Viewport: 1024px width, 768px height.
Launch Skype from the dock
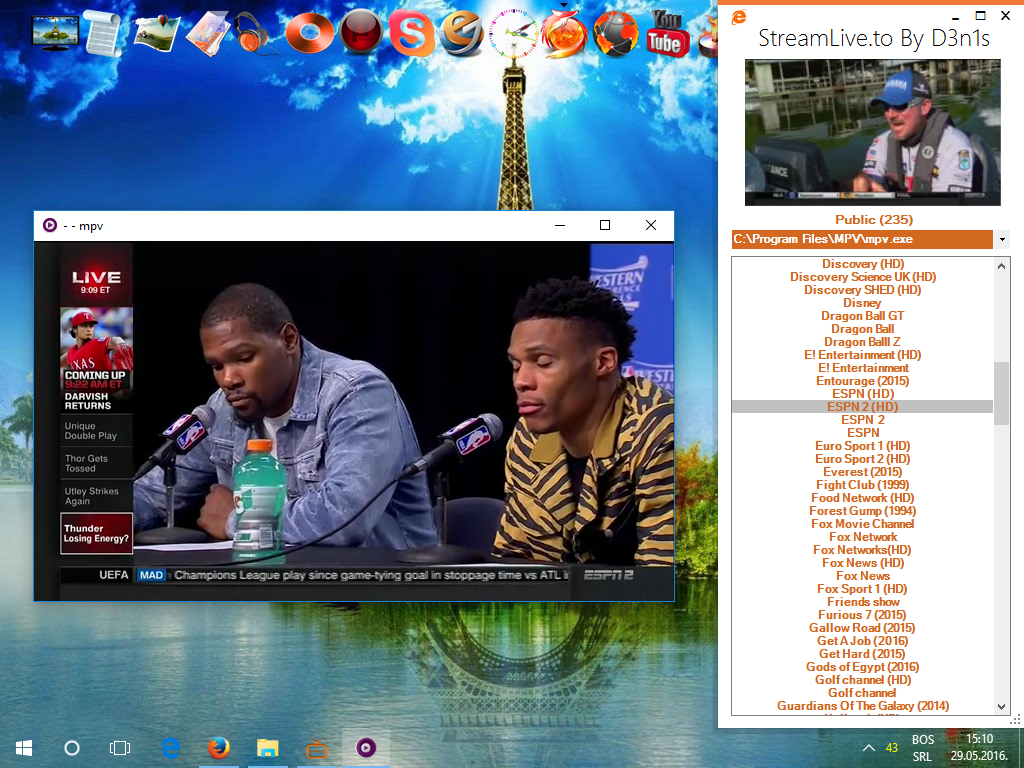(411, 33)
